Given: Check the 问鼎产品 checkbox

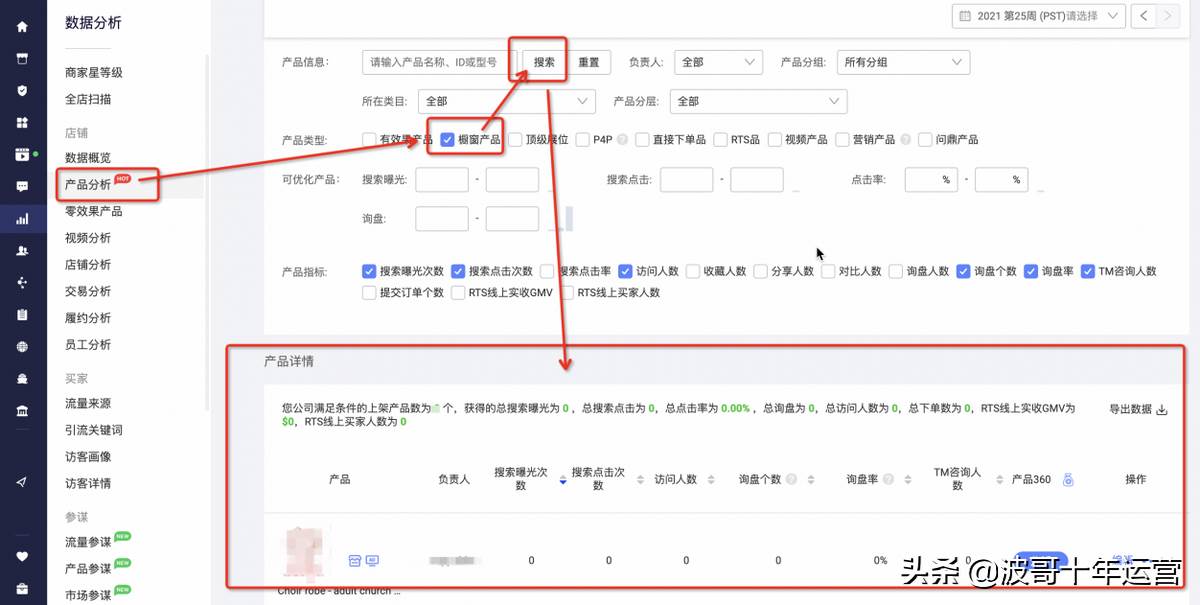Looking at the screenshot, I should tap(925, 140).
